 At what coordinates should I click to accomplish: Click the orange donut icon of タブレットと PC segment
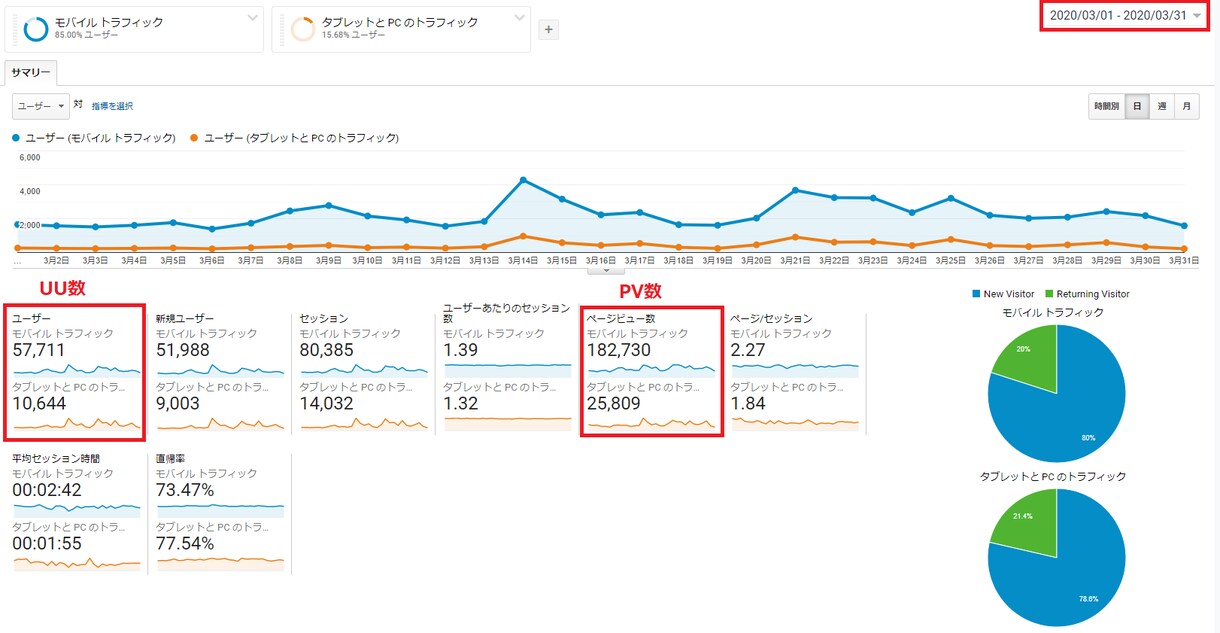(x=303, y=29)
